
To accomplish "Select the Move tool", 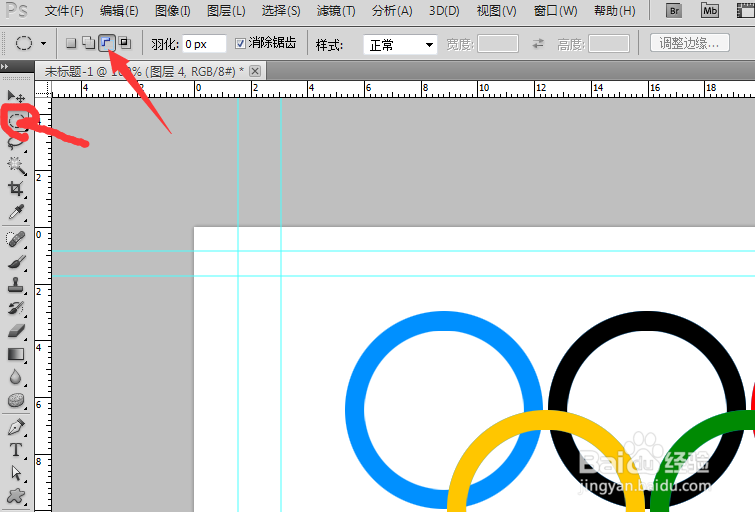I will pyautogui.click(x=16, y=96).
